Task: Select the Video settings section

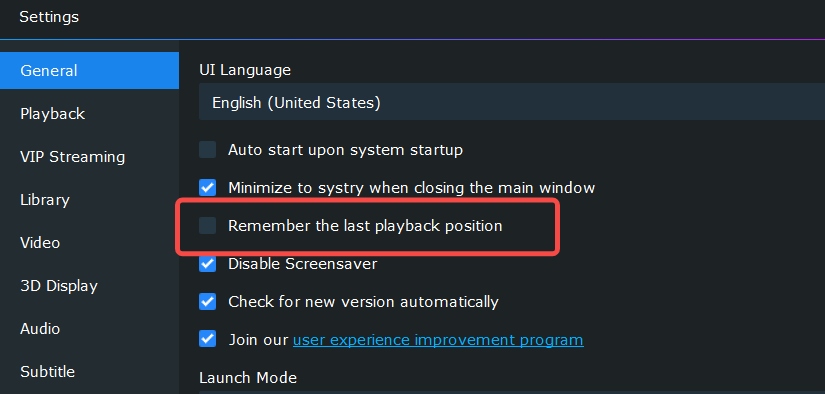Action: (89, 243)
